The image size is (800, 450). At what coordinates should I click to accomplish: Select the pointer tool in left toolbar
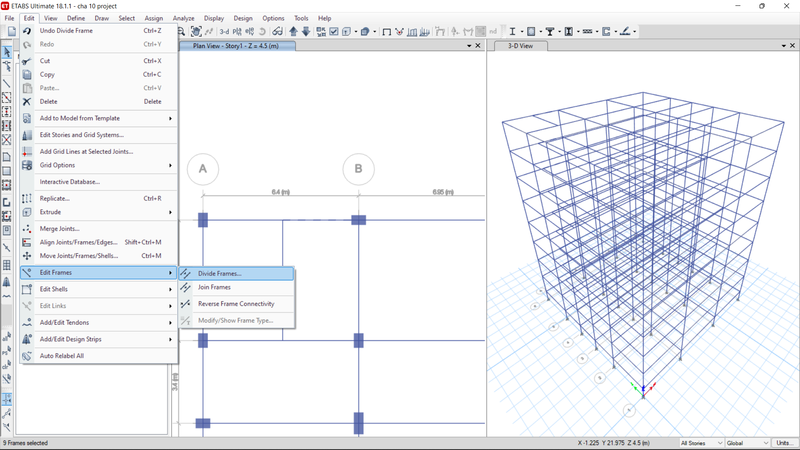pos(7,52)
